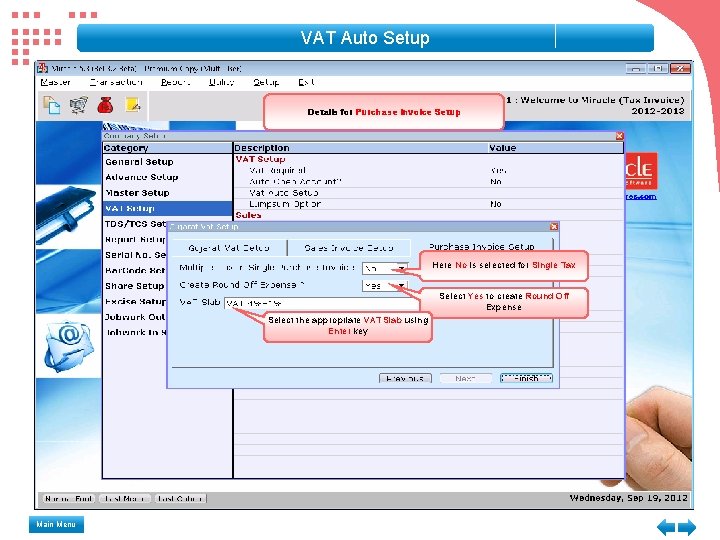Click the diary organizer image in sidebar

[66, 214]
